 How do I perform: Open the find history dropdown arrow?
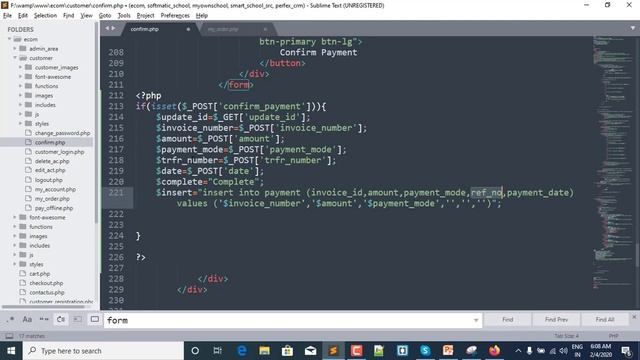click(x=476, y=320)
